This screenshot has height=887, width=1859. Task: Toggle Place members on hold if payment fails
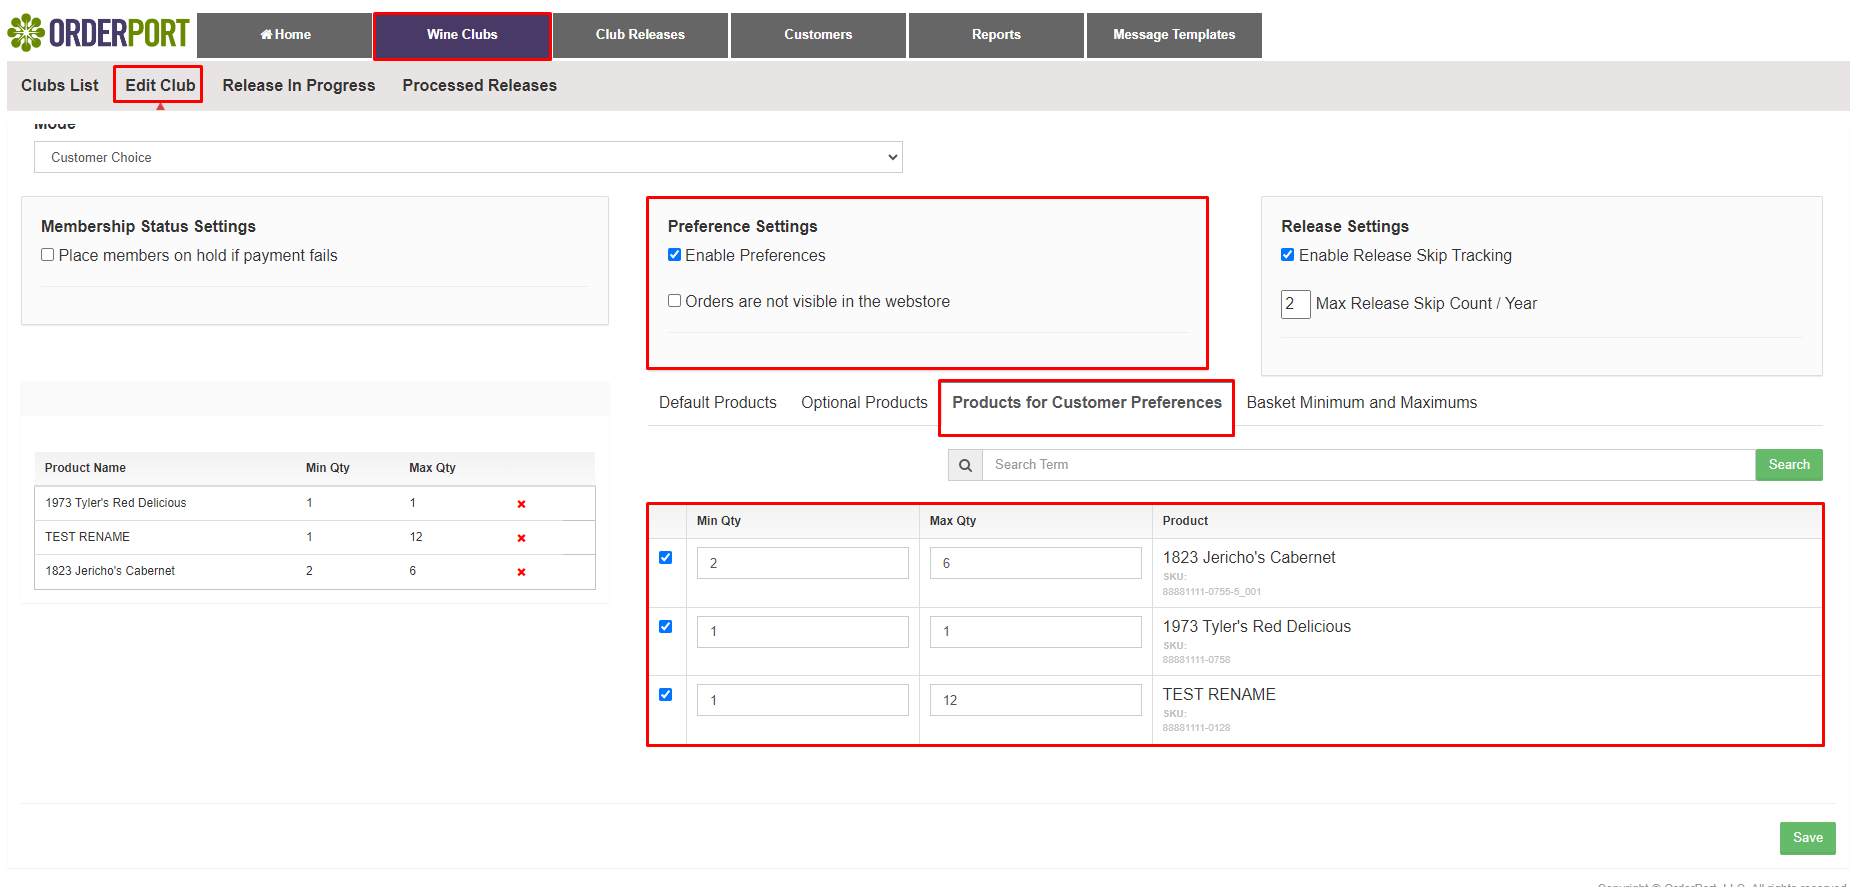(x=47, y=255)
